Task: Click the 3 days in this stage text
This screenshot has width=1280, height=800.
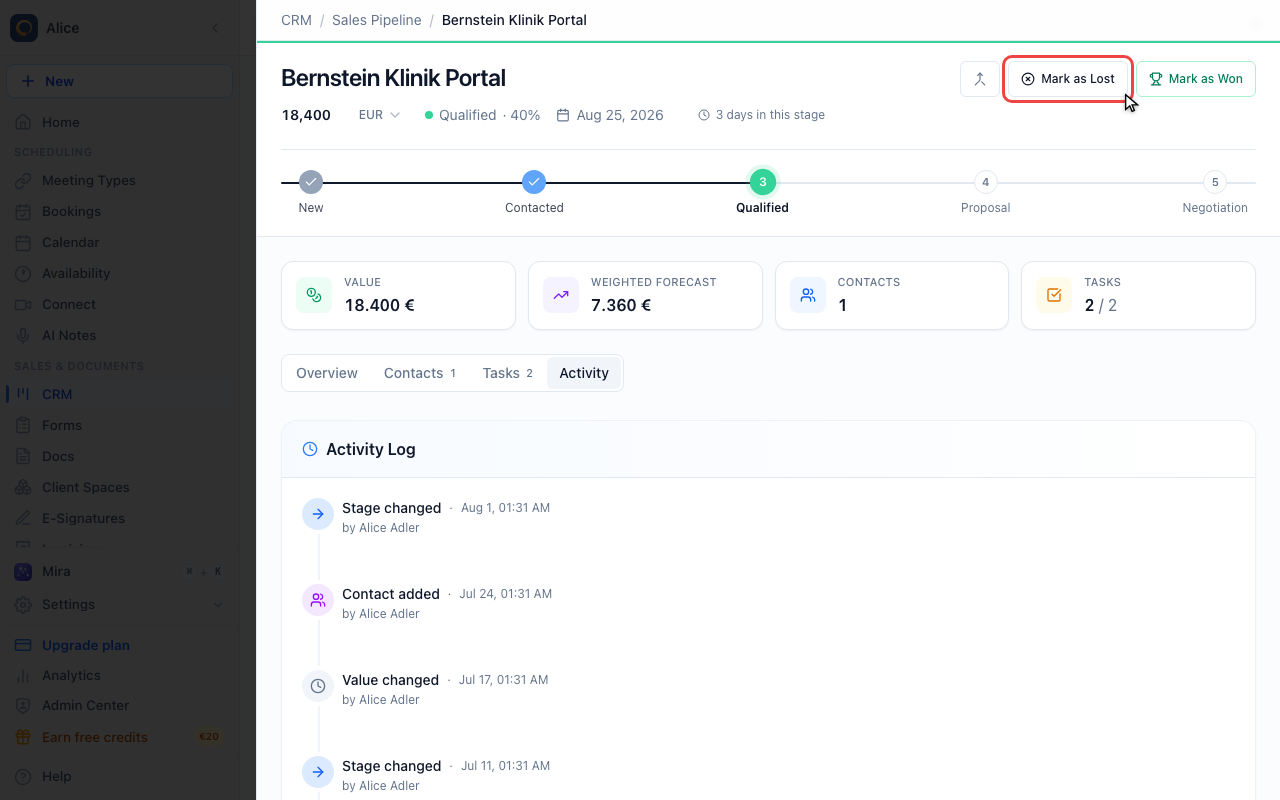Action: [x=770, y=115]
